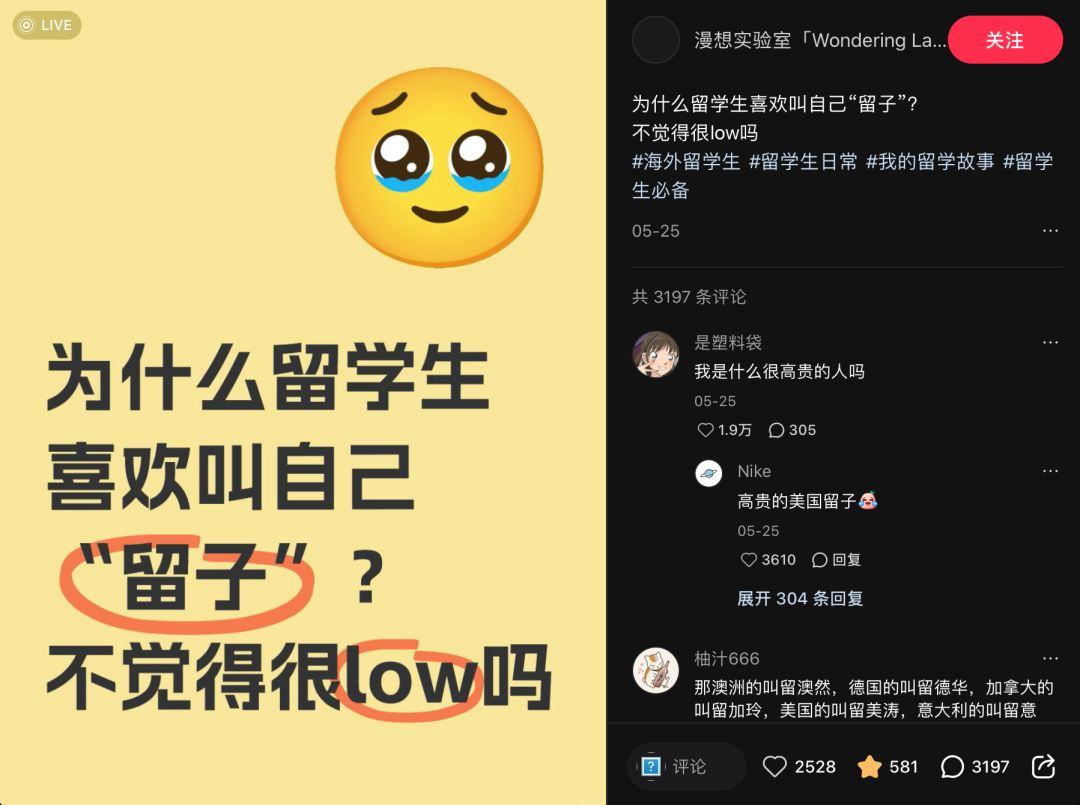Open the #海外留学生 hashtag
Viewport: 1080px width, 805px height.
[x=686, y=162]
